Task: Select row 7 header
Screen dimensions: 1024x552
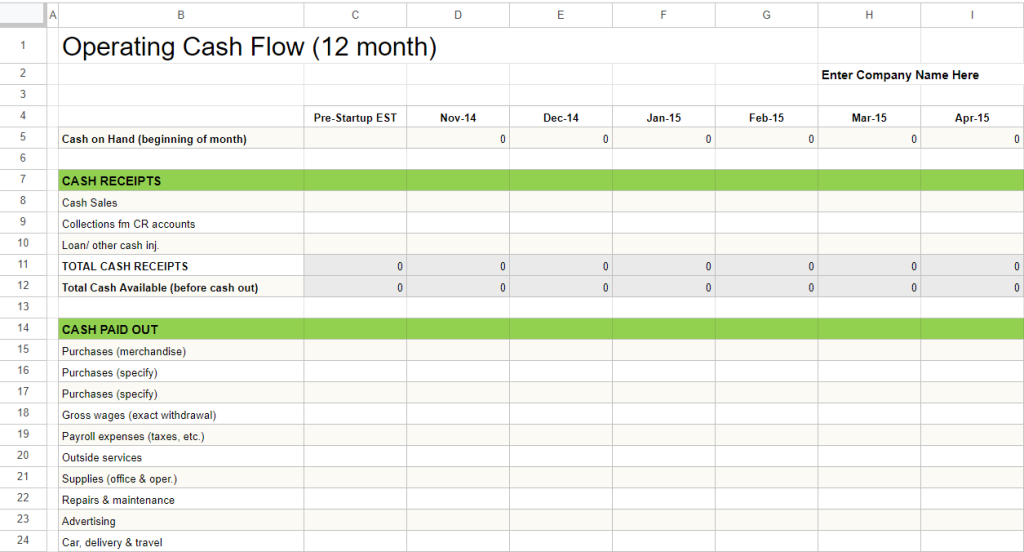Action: tap(23, 180)
